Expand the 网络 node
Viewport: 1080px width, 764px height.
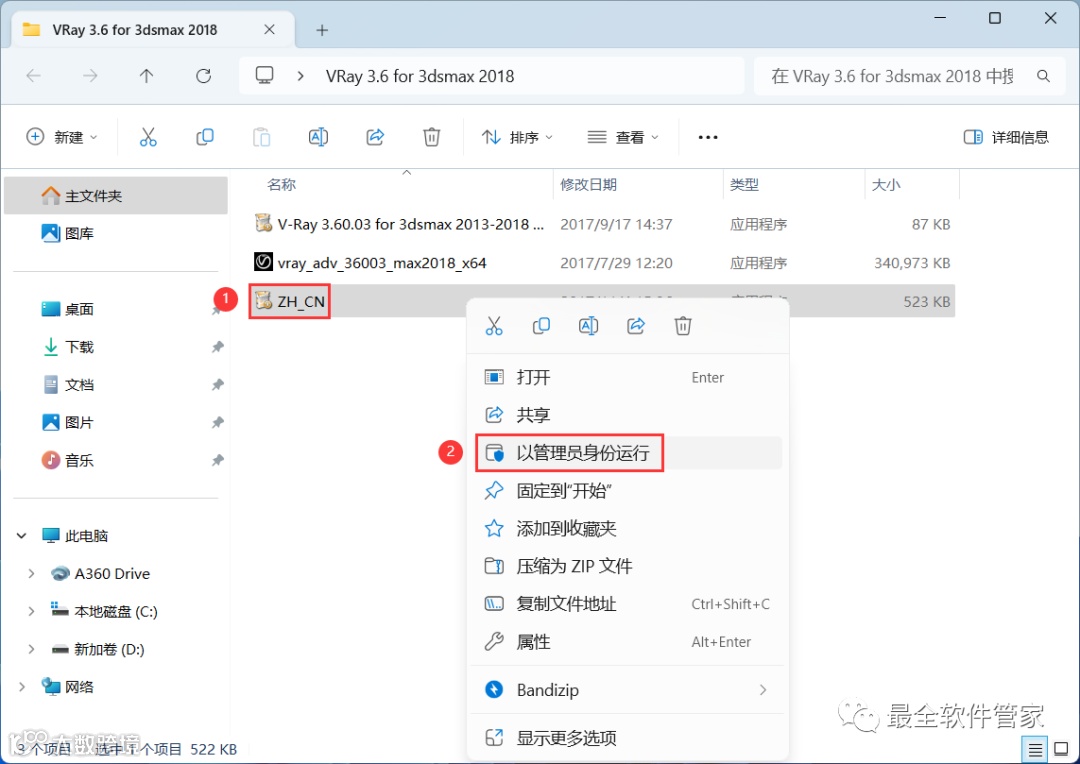pos(21,687)
